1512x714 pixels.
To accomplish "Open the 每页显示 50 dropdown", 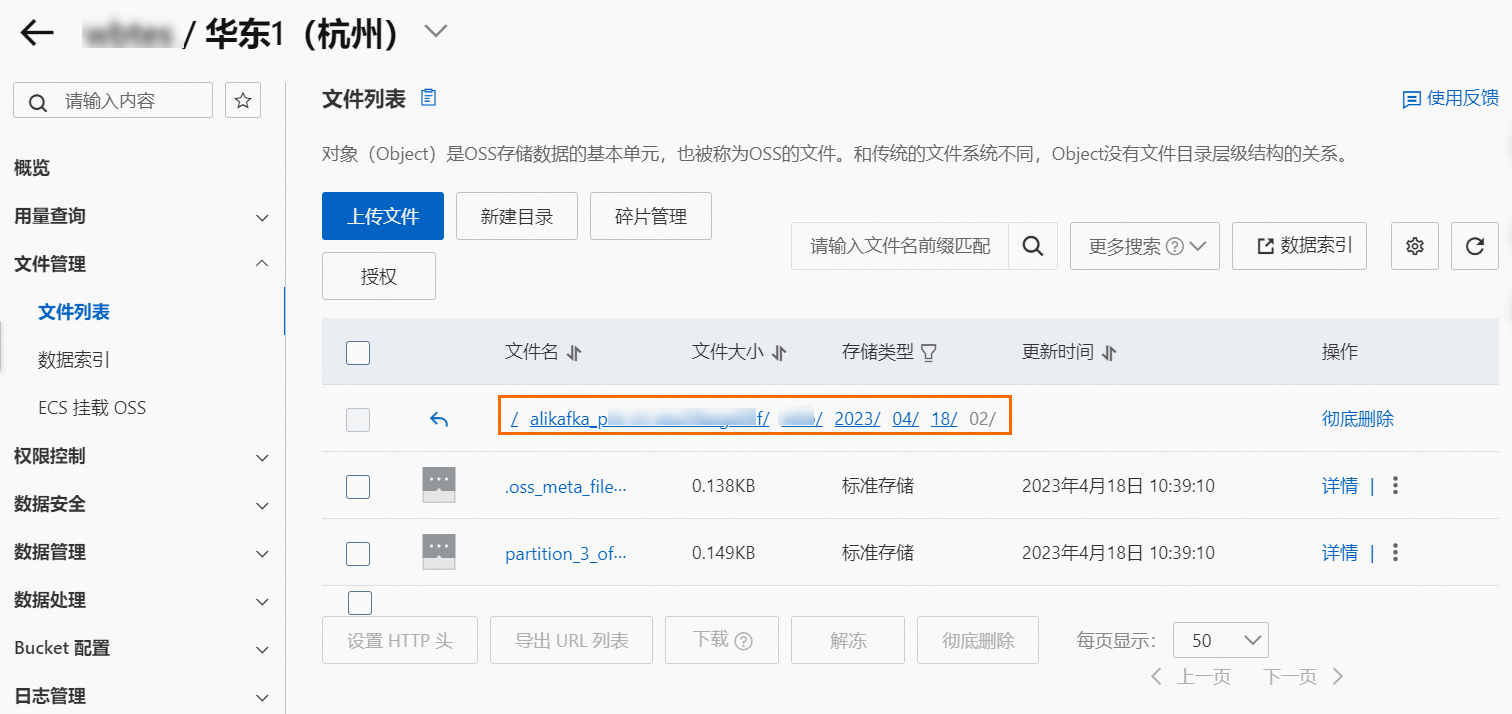I will coord(1220,640).
